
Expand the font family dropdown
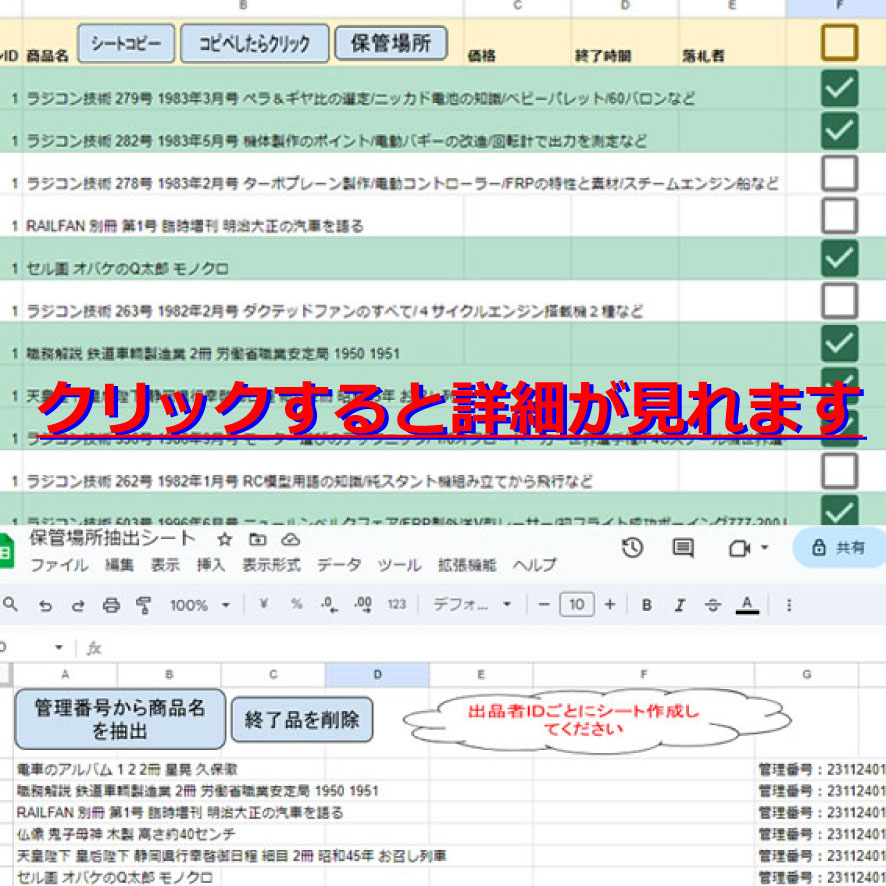pyautogui.click(x=472, y=605)
